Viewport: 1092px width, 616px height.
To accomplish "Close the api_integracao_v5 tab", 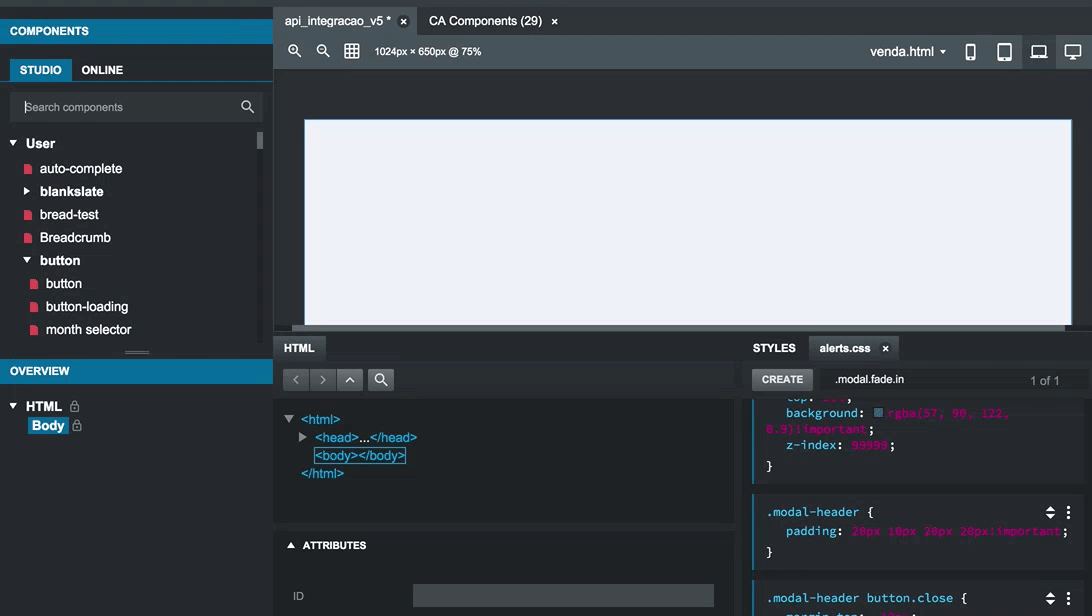I will (x=403, y=22).
